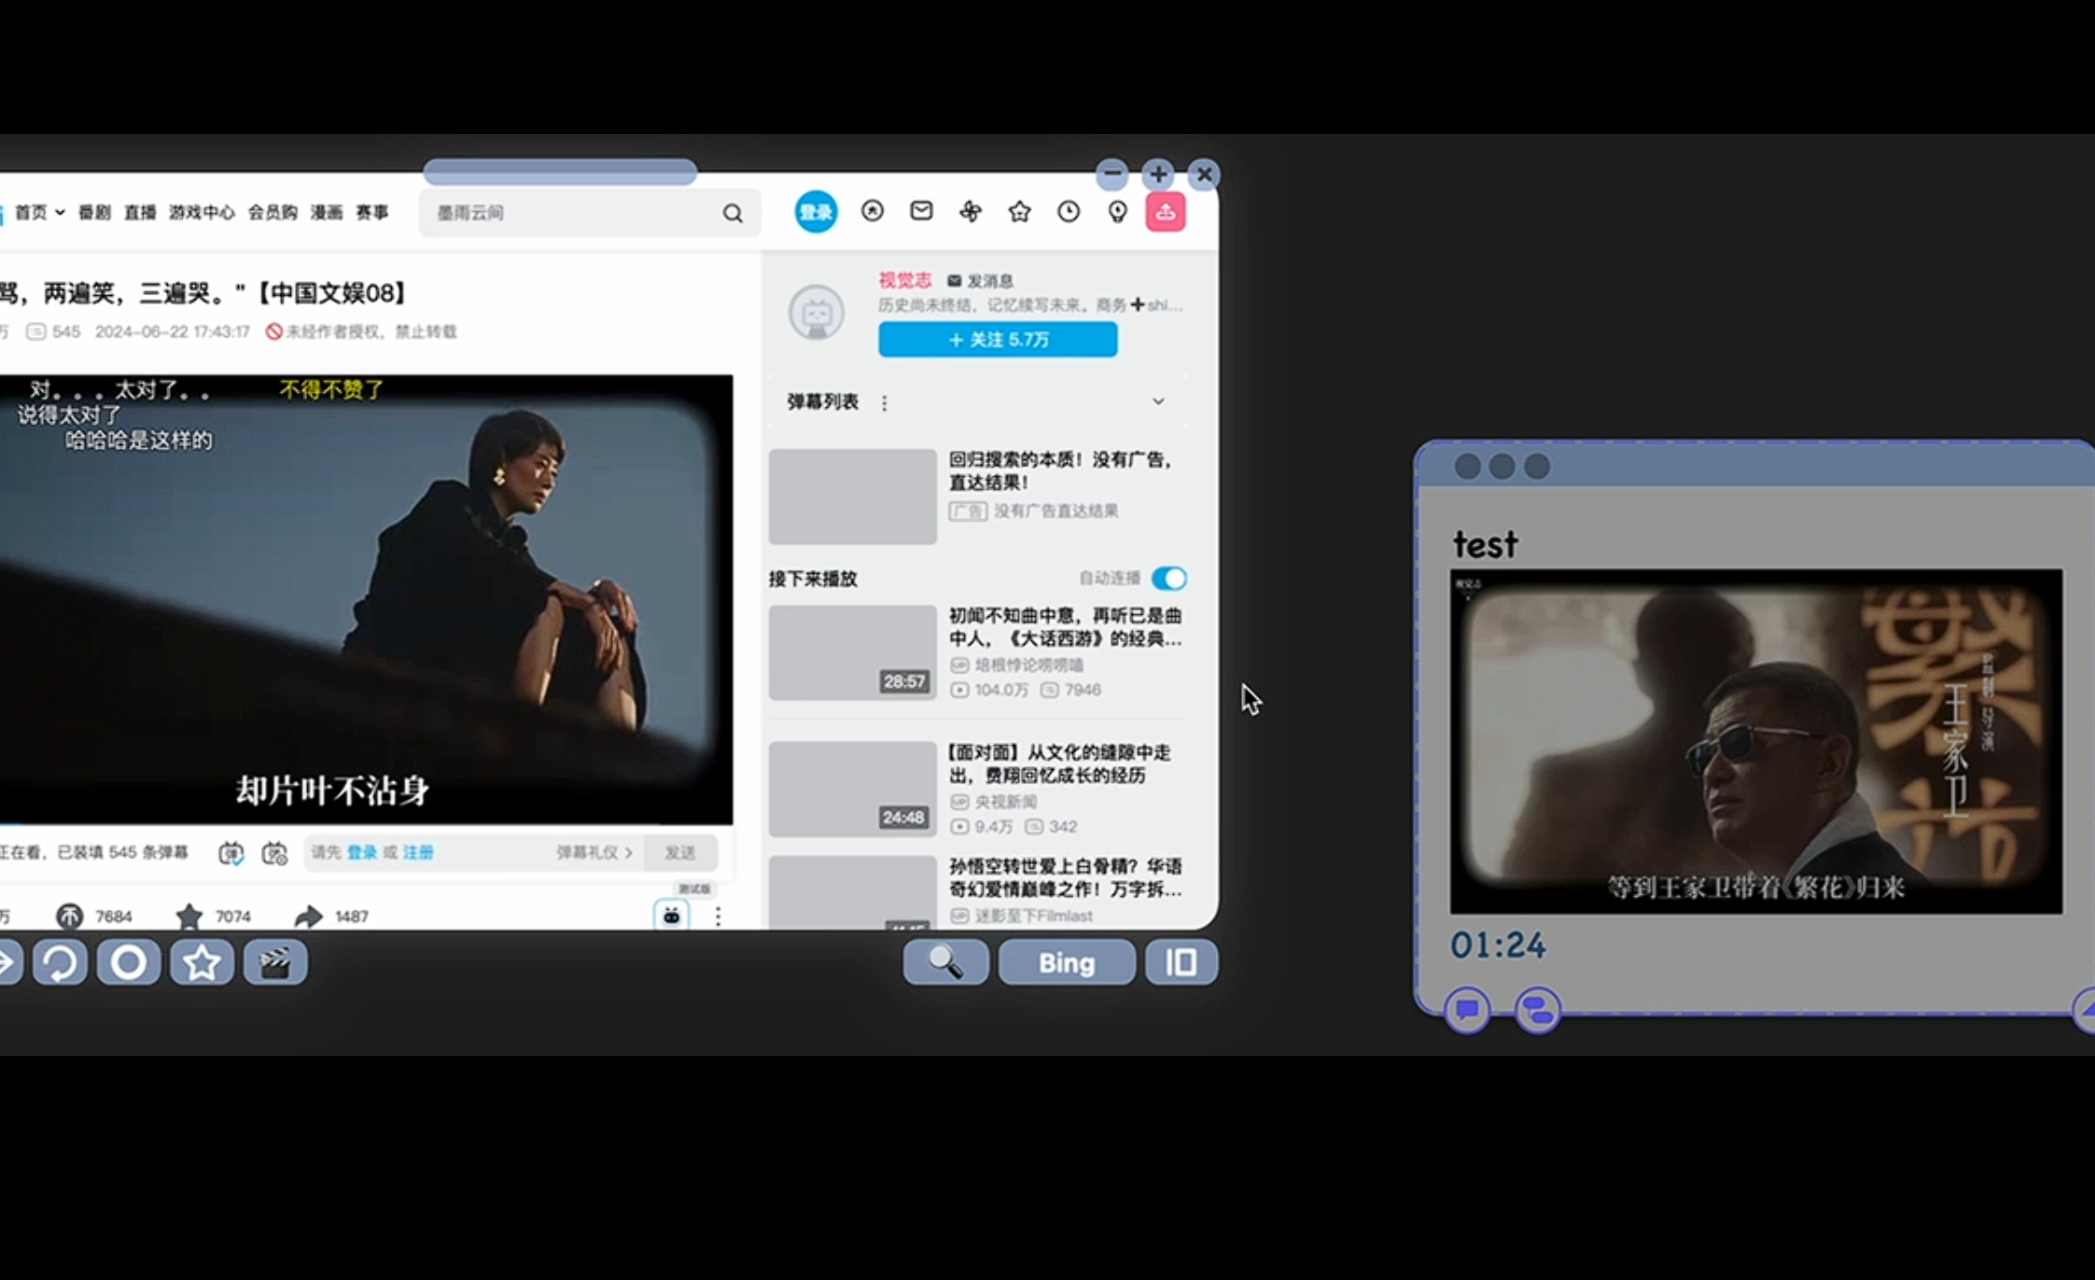Toggle the sidebar panel button beside Bing
This screenshot has width=2095, height=1280.
[1181, 962]
